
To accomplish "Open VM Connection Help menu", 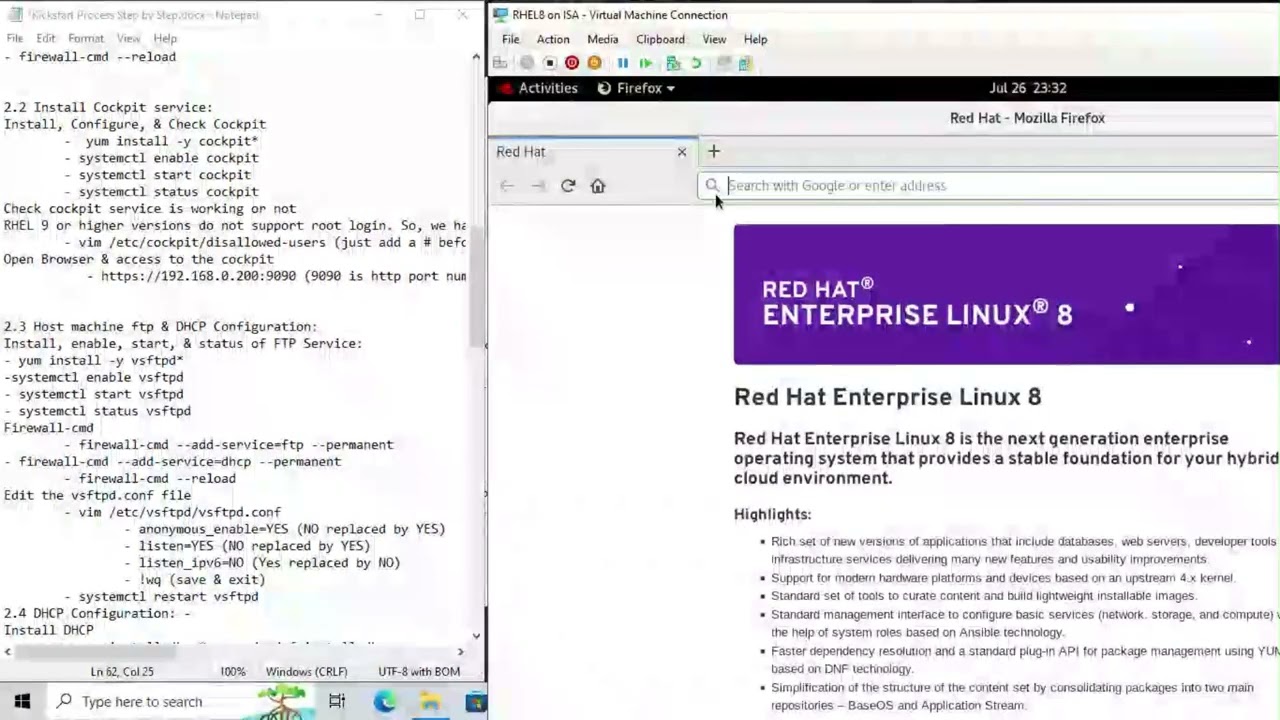I will pos(755,39).
